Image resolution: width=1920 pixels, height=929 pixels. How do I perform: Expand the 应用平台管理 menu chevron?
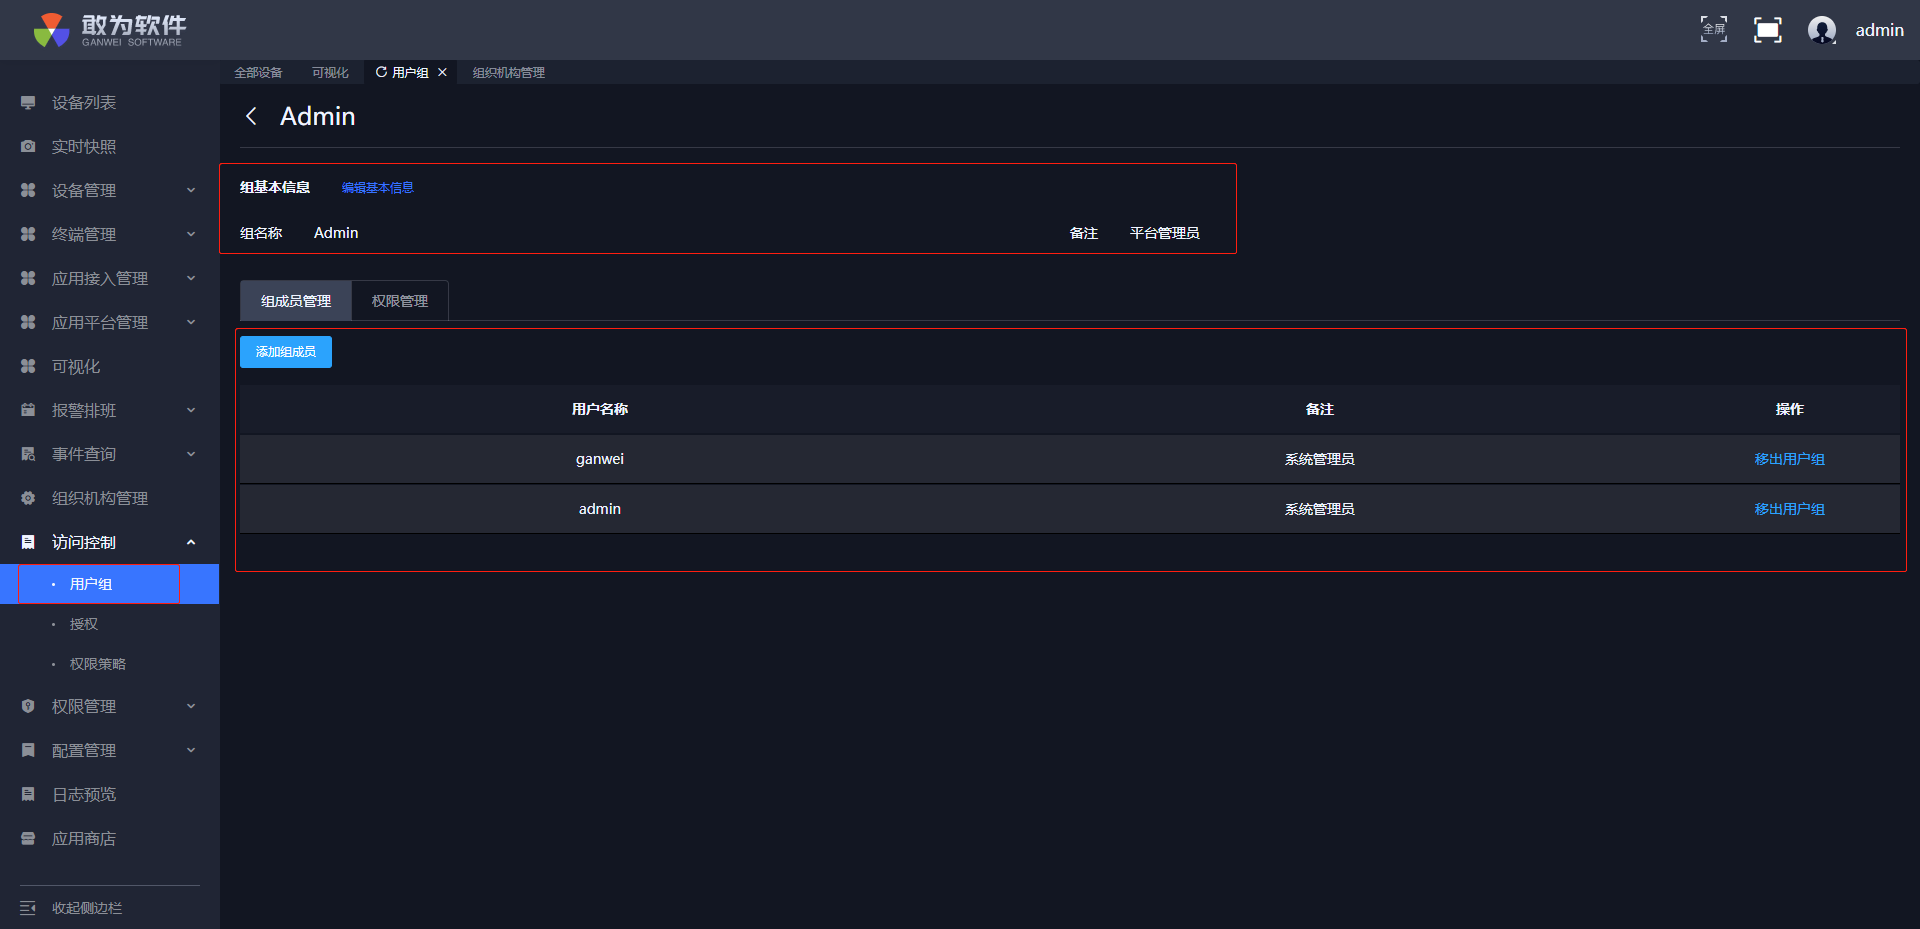pos(191,323)
